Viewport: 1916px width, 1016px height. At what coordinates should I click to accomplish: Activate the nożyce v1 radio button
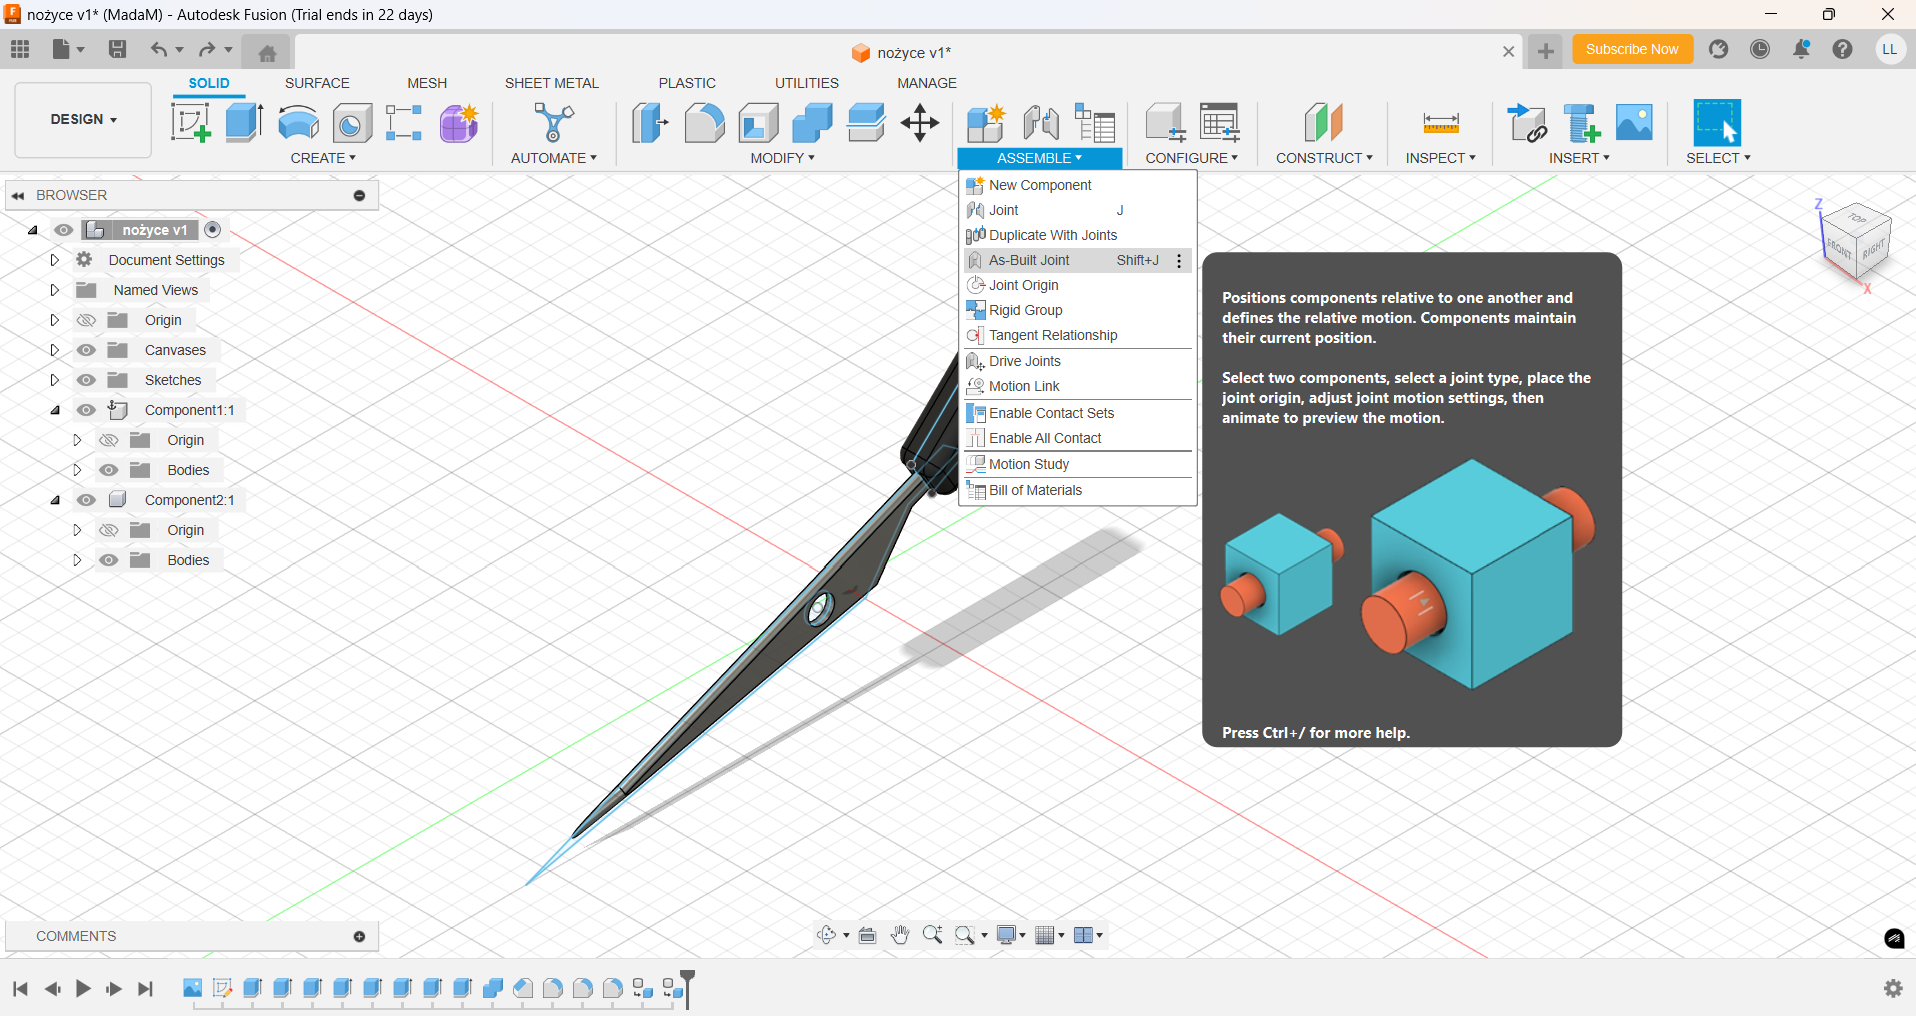[x=212, y=230]
